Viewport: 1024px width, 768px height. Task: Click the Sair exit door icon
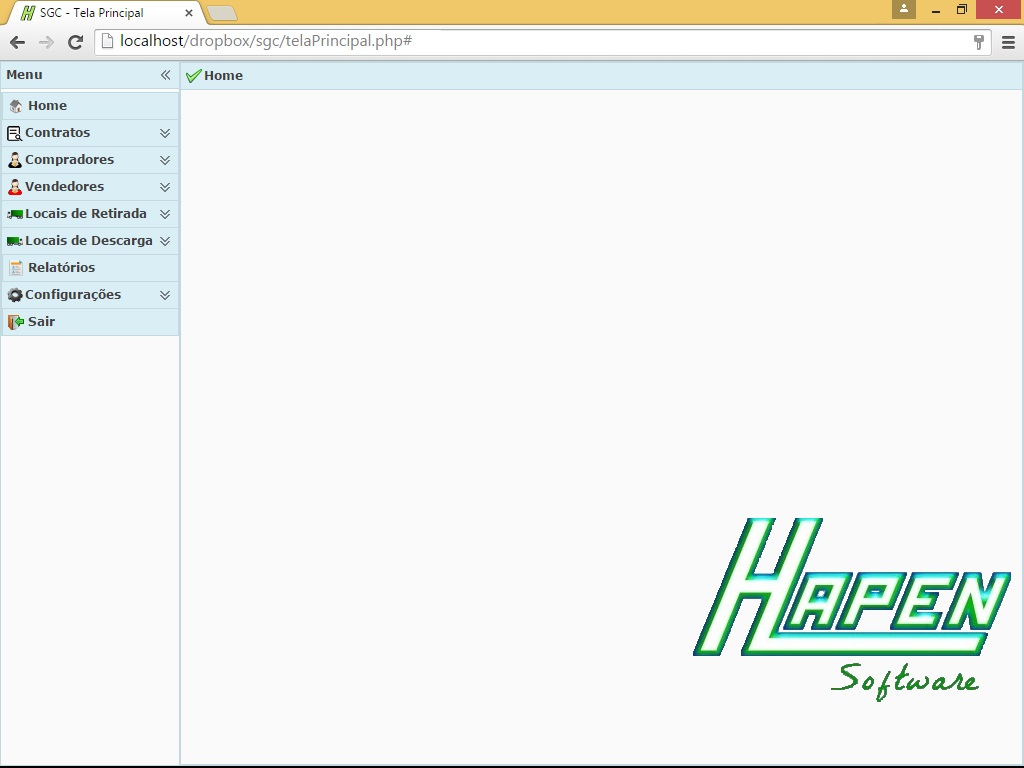[x=16, y=322]
